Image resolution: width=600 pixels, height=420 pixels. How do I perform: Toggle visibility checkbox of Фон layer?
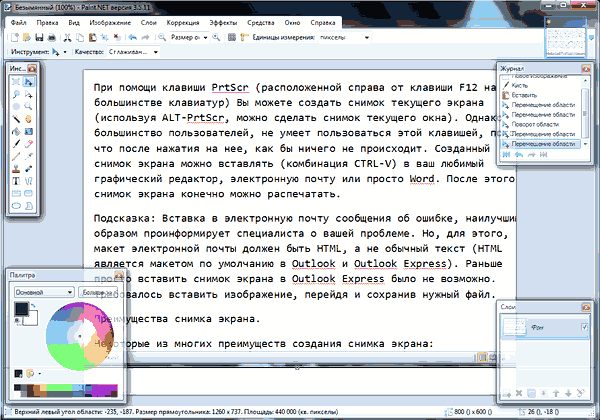(x=584, y=328)
